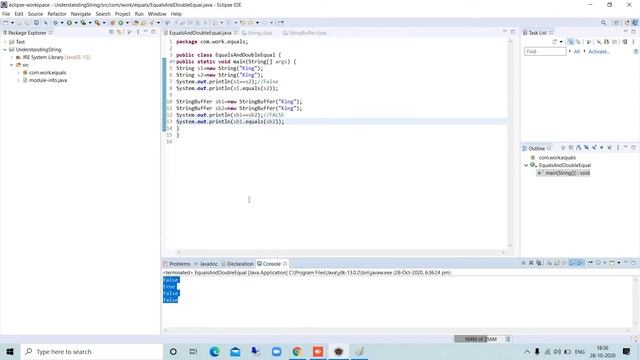Open the new task dropdown arrow in Task List
Viewport: 640px width, 360px height.
coord(561,42)
